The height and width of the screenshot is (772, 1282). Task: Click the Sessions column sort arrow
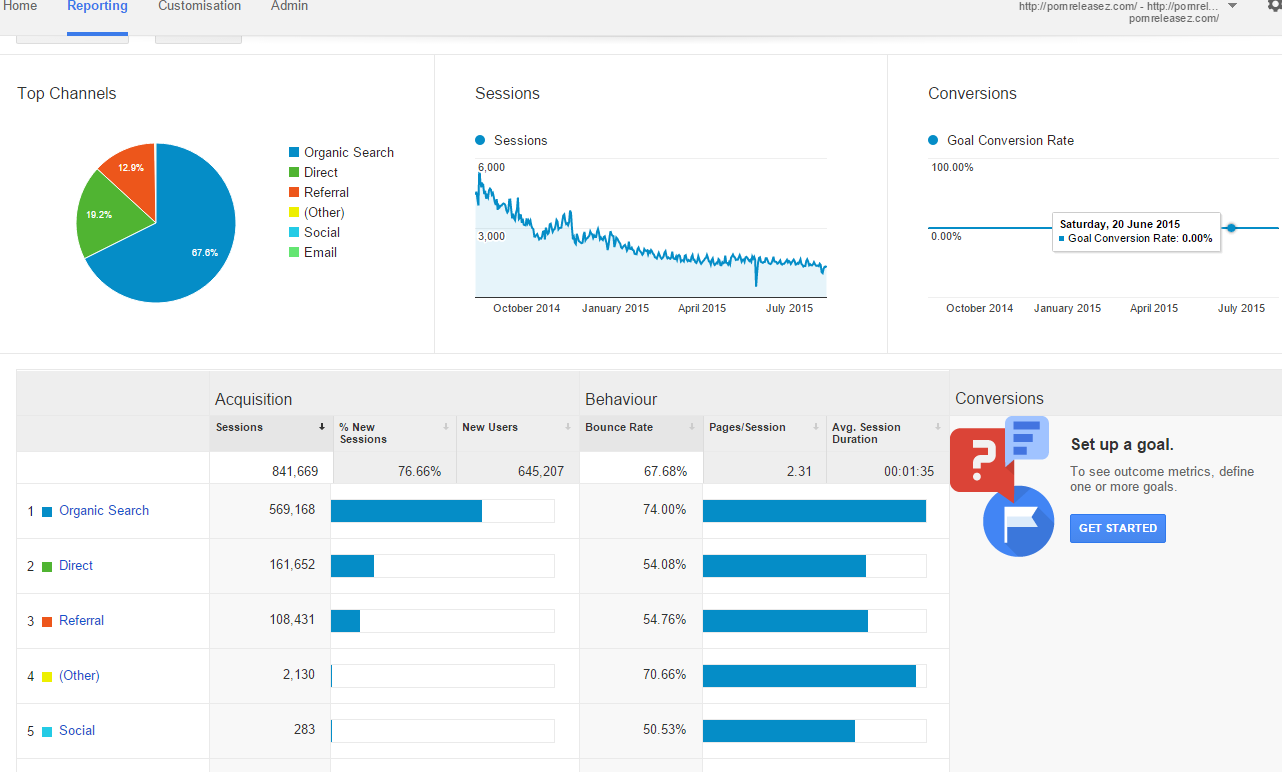(322, 427)
